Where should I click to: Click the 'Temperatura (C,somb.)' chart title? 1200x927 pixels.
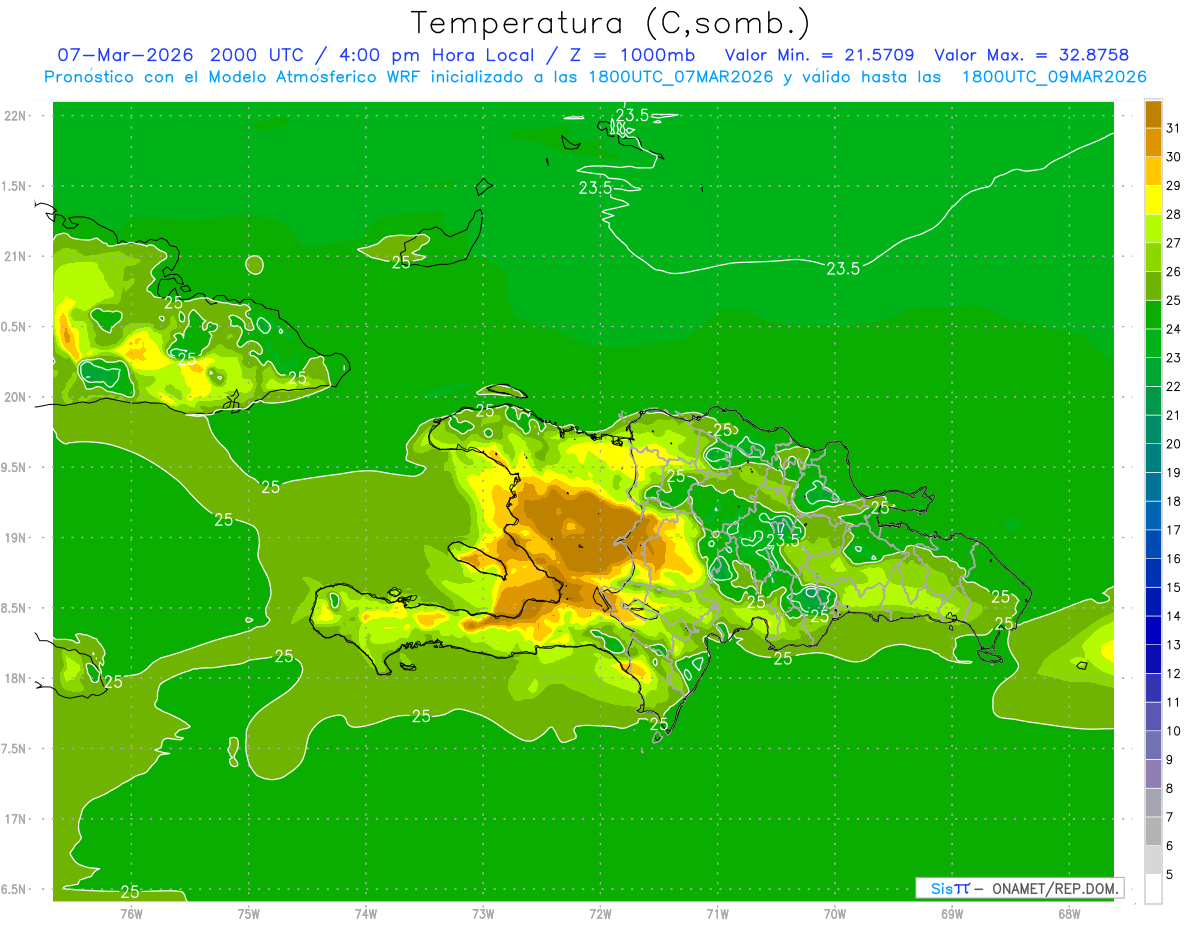tap(610, 24)
